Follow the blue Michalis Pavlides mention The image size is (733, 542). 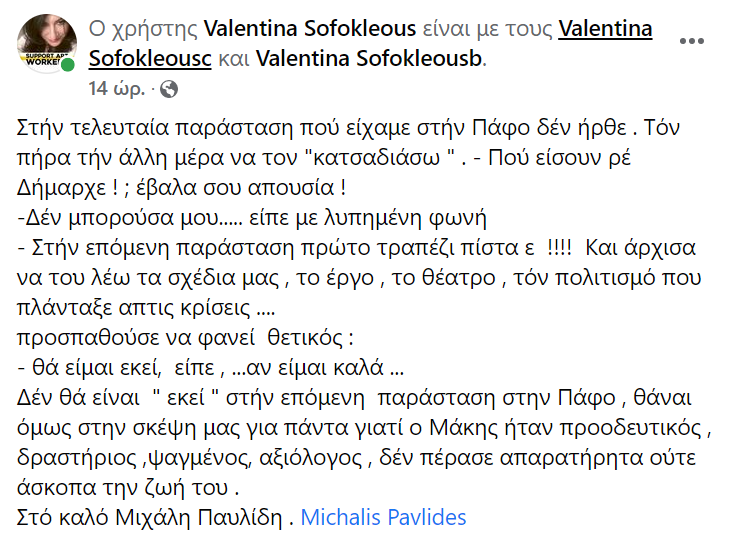[383, 517]
